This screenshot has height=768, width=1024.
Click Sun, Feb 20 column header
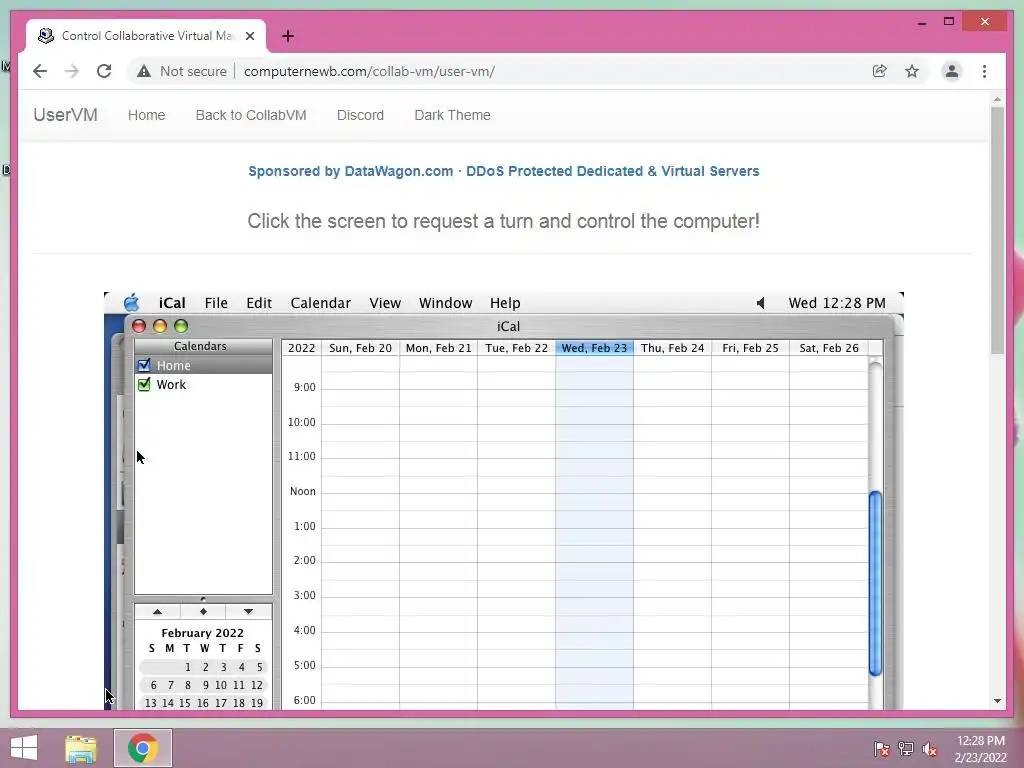[x=360, y=348]
